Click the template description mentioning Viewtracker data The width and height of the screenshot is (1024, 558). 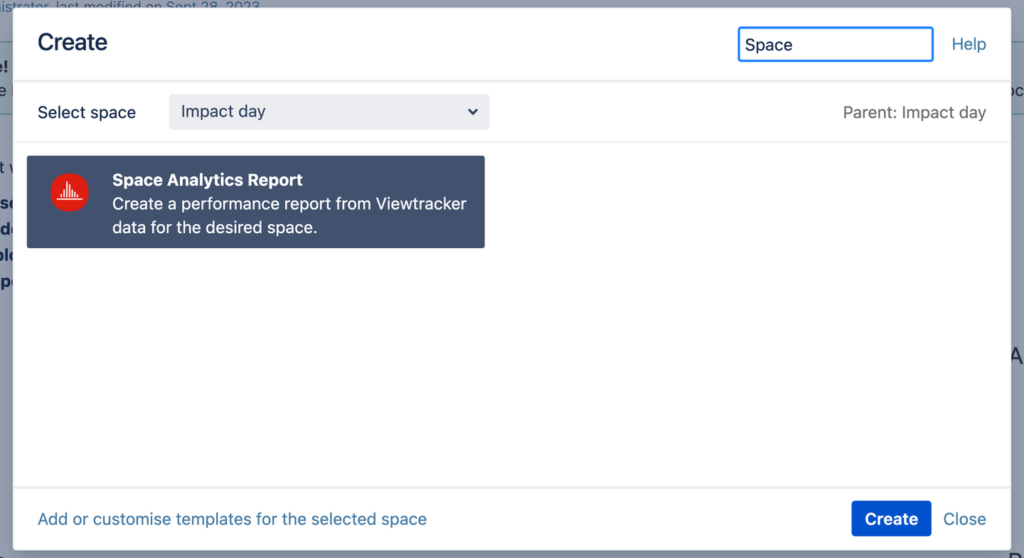coord(289,216)
